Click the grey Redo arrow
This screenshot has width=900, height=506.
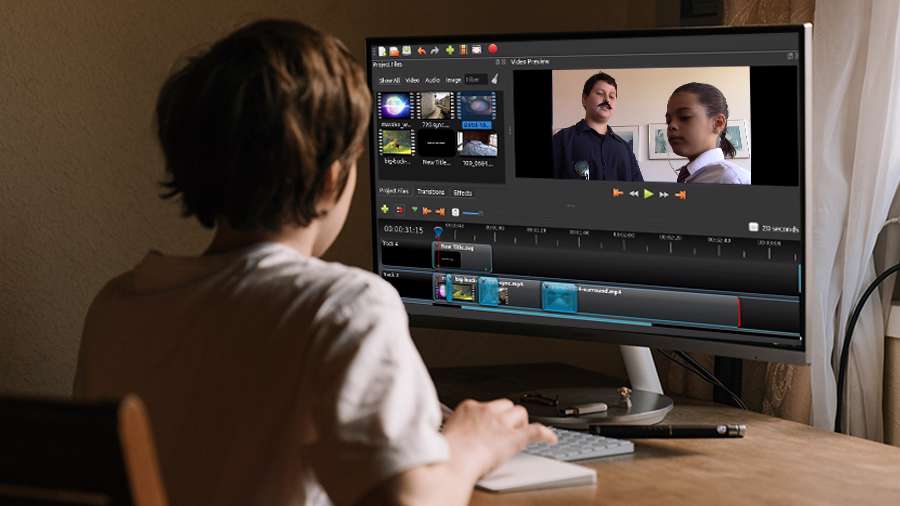[435, 51]
